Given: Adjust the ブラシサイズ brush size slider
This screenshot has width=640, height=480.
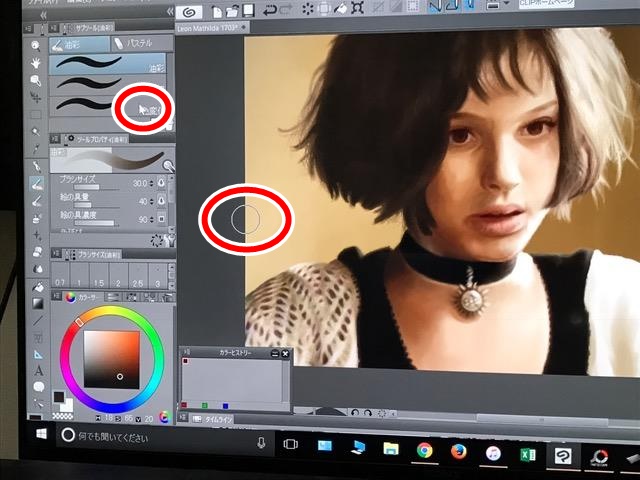Looking at the screenshot, I should (x=96, y=188).
